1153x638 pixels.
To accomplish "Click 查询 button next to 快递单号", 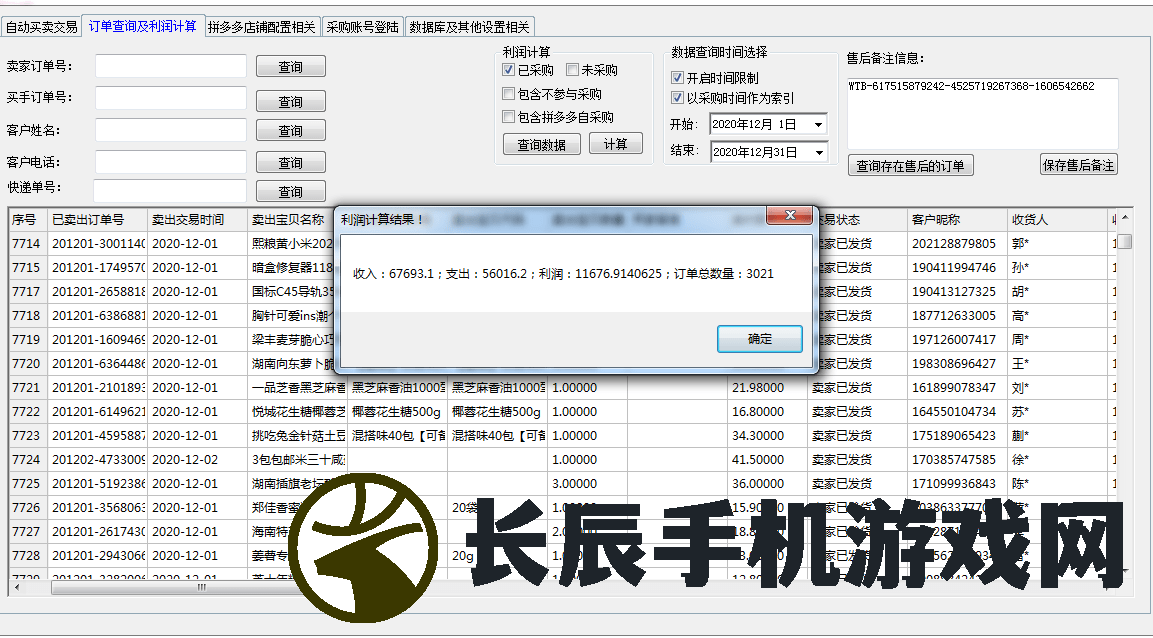I will click(x=290, y=191).
